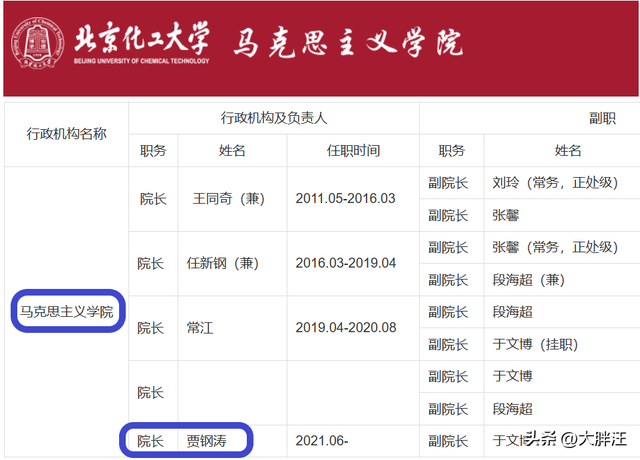Click the 院长 cell next to 王同奇
The height and width of the screenshot is (460, 640).
tap(153, 199)
